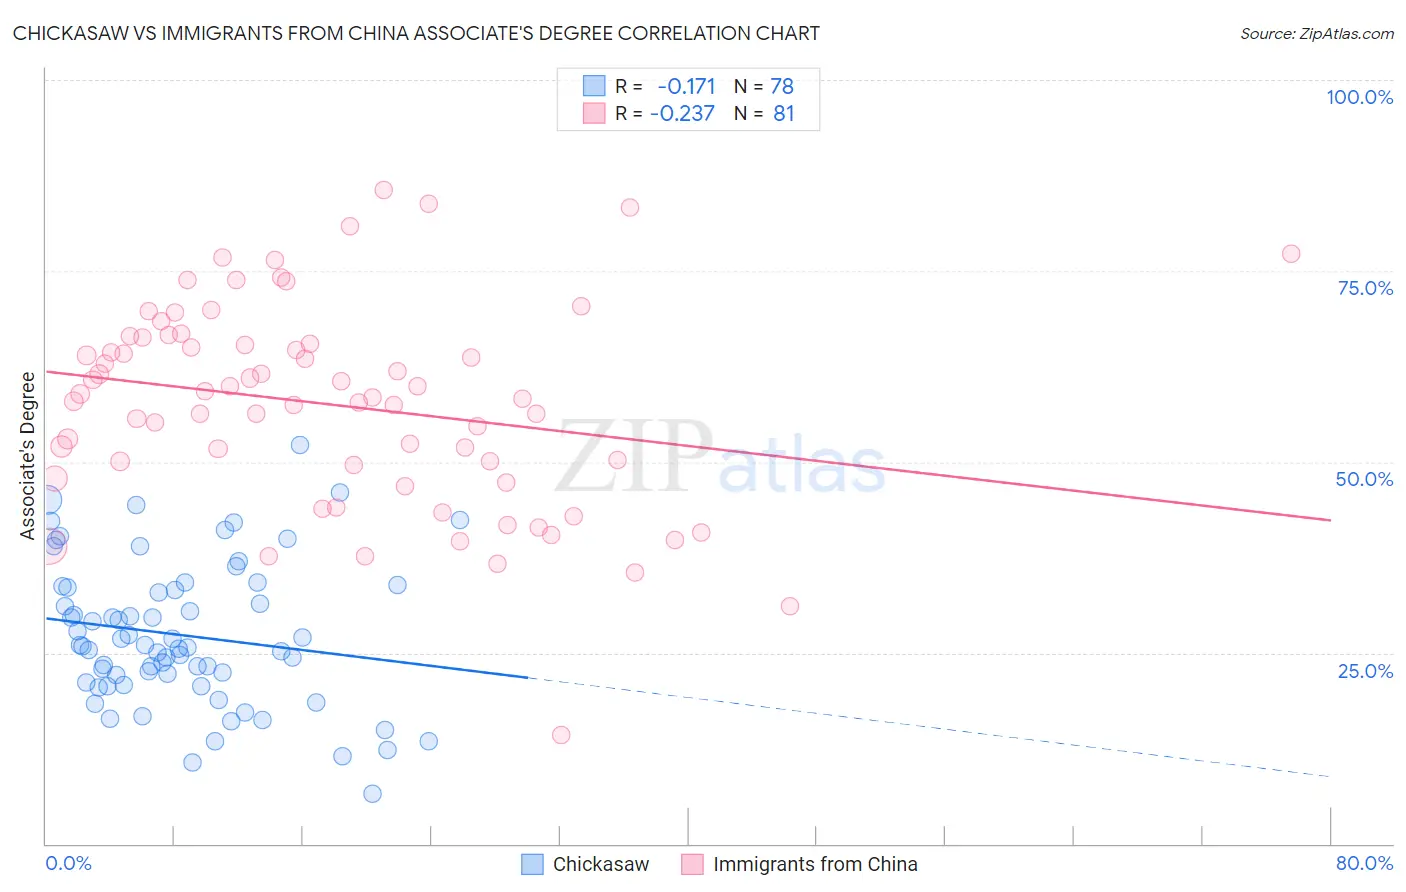Click the pink Immigrants from China legend swatch
Screen dimensions: 1406x892
[693, 864]
